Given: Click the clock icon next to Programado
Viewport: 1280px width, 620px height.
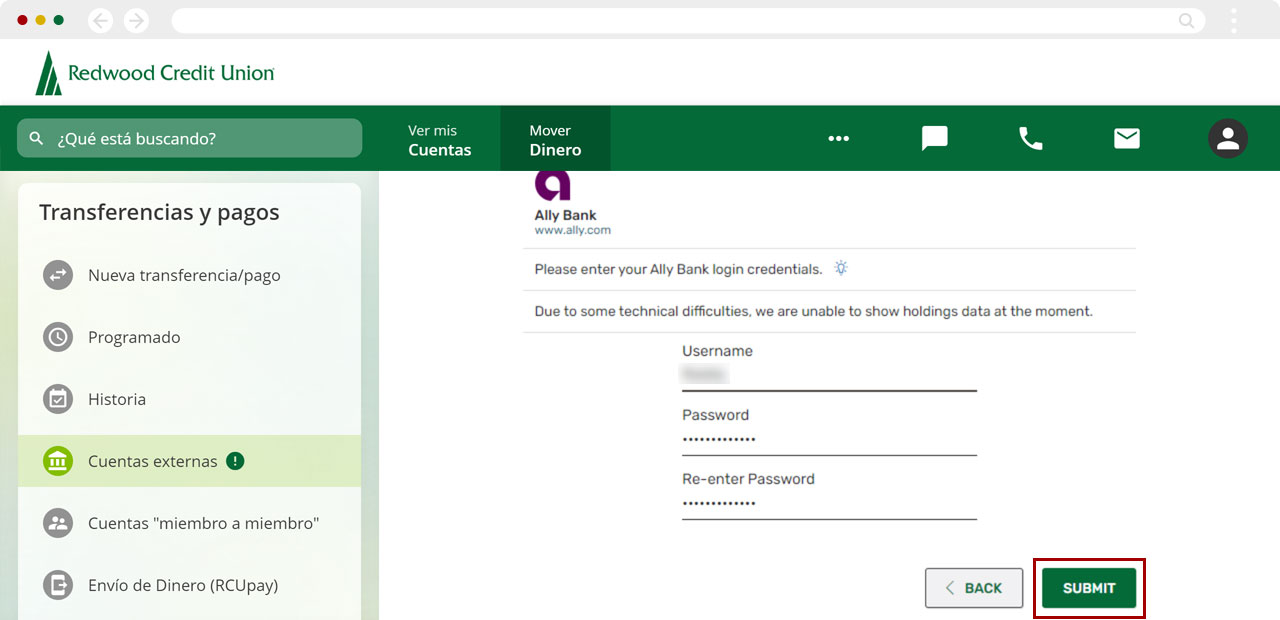Looking at the screenshot, I should click(x=58, y=337).
